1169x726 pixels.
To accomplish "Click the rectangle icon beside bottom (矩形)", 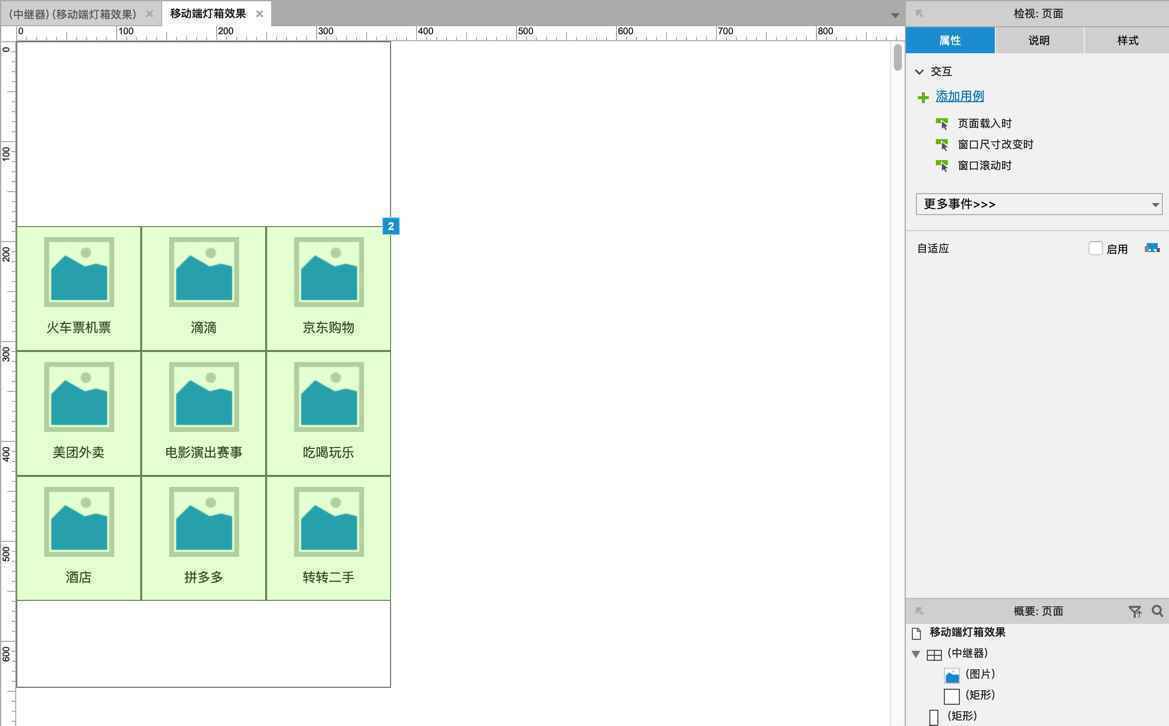I will 934,717.
